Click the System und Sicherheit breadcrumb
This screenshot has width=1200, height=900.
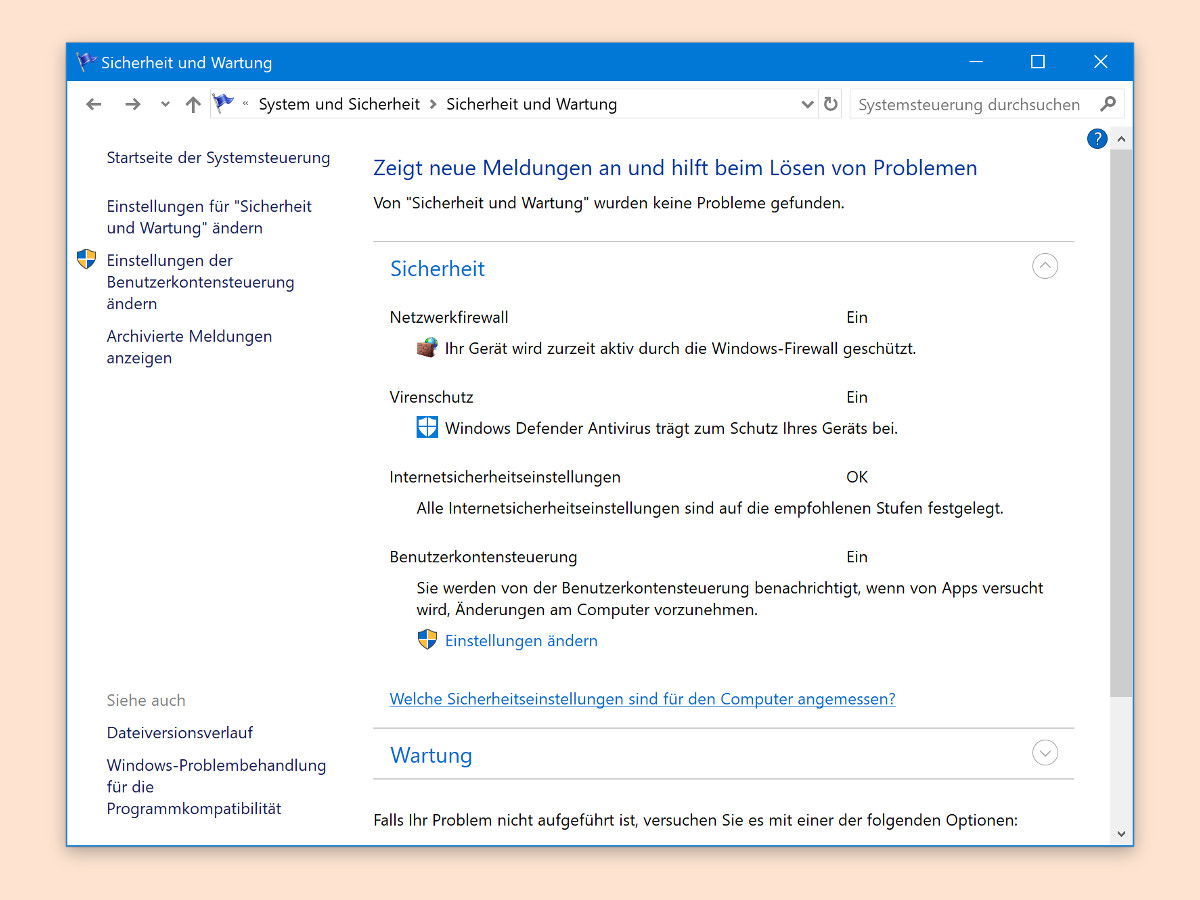click(339, 104)
